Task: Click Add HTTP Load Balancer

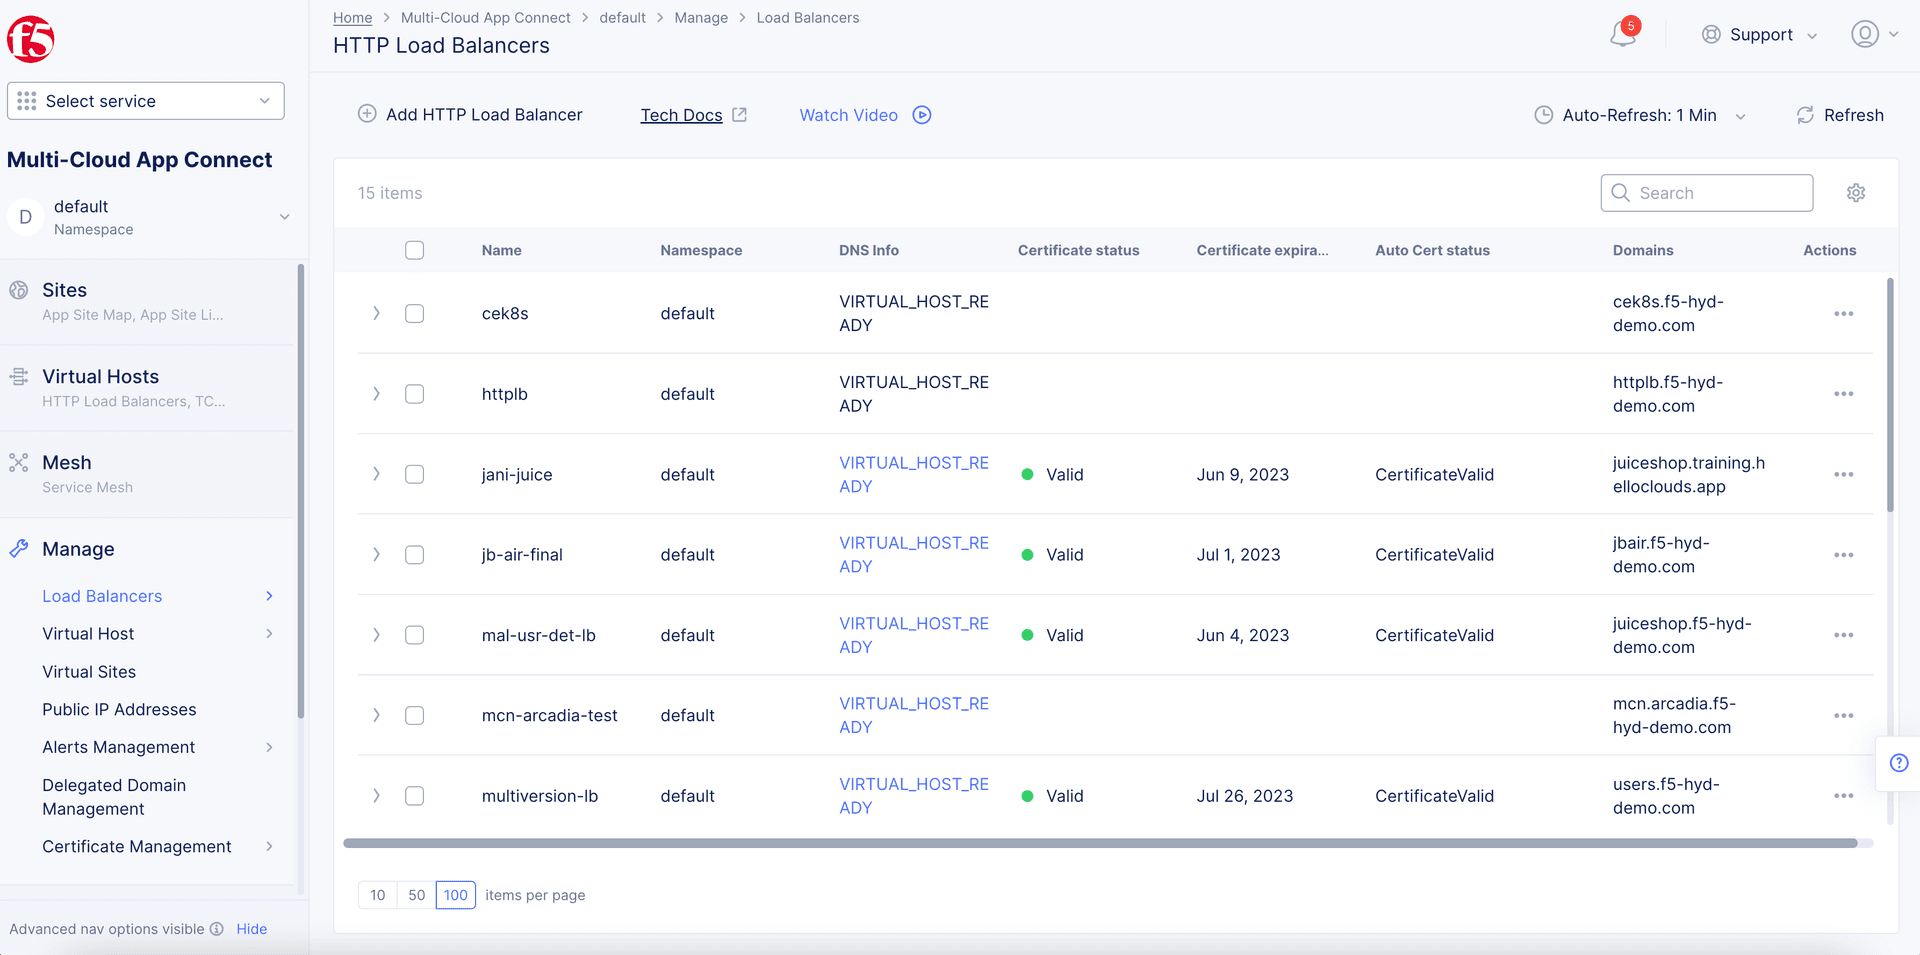Action: pos(470,115)
